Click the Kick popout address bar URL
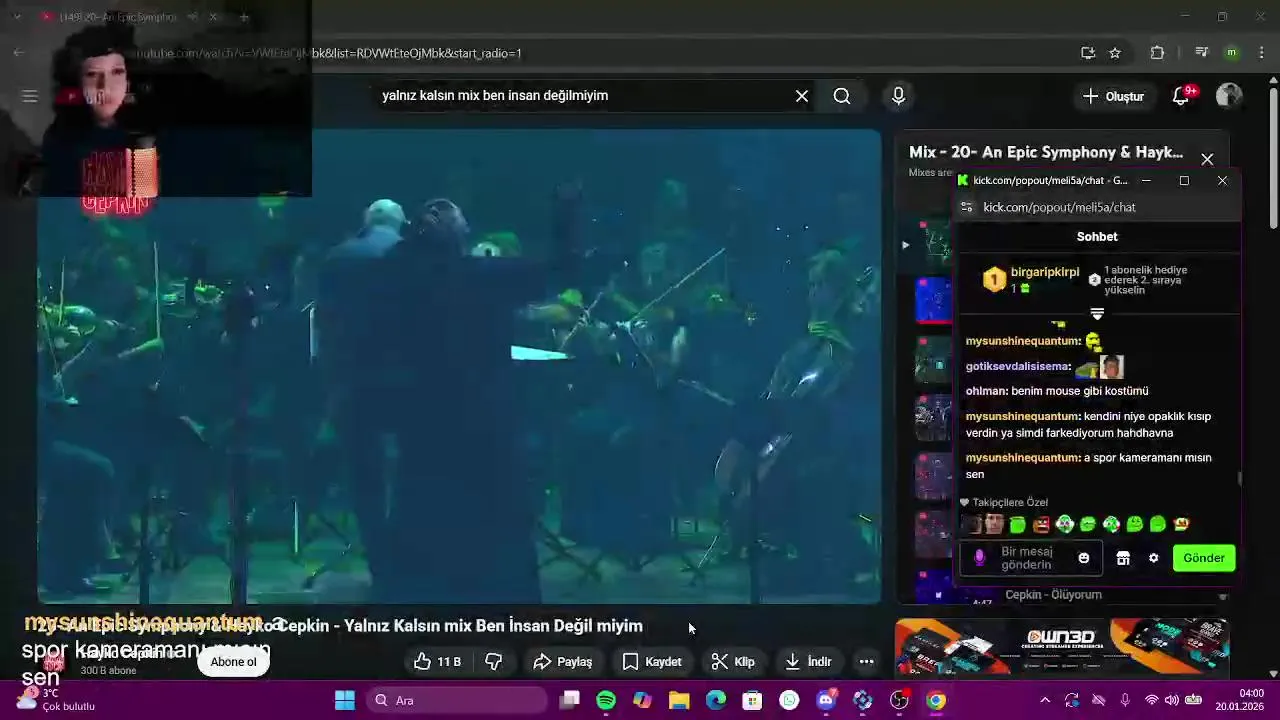 click(x=1059, y=207)
